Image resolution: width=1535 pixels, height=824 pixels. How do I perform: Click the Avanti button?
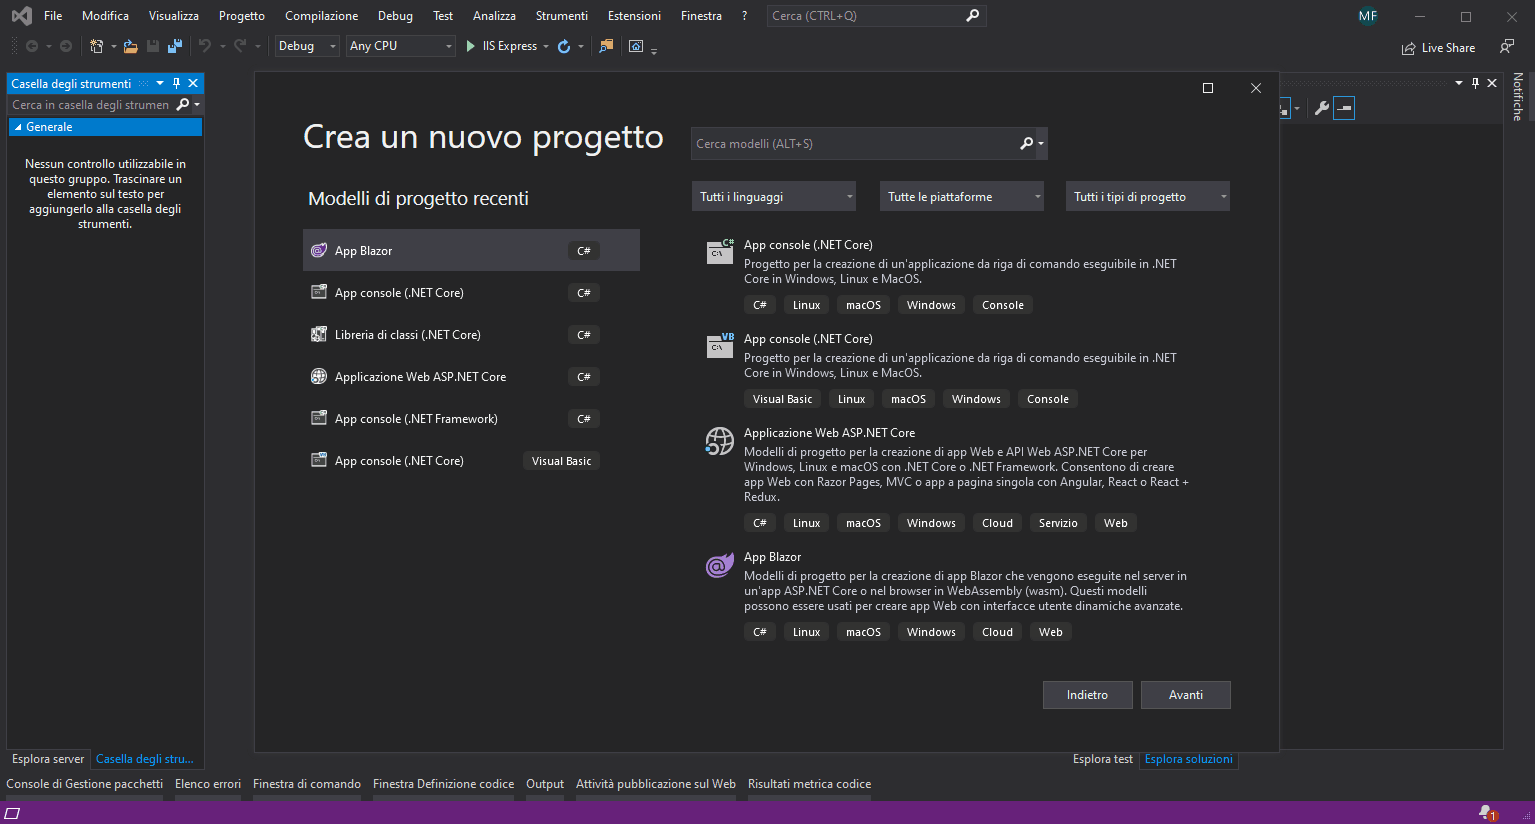(1185, 695)
